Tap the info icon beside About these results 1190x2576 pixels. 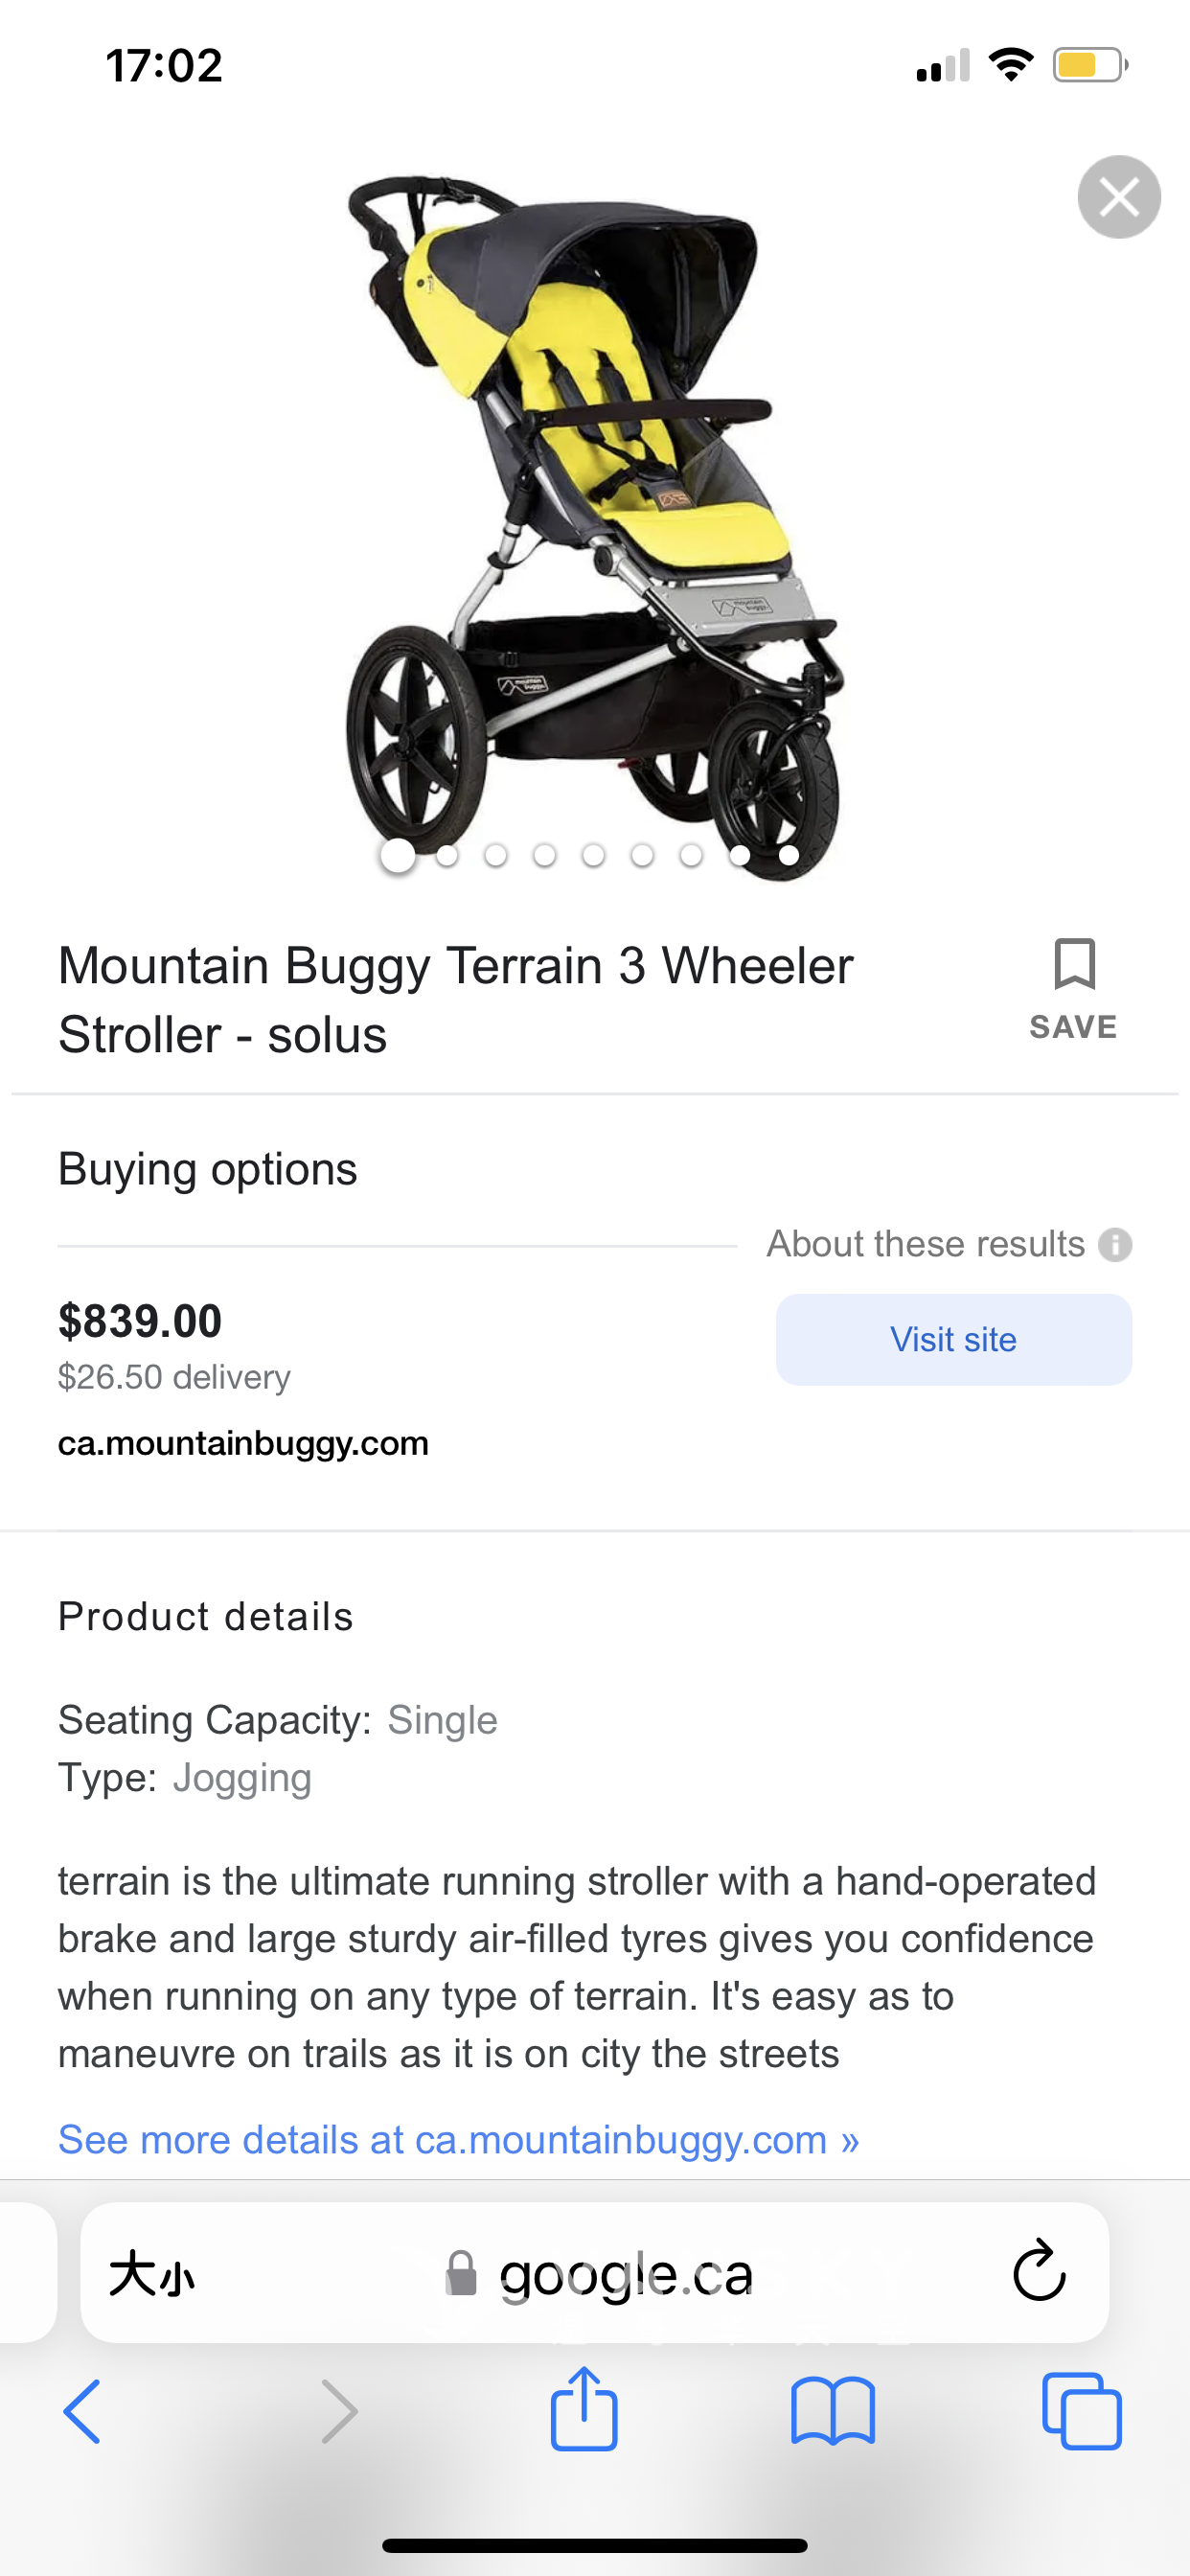coord(1115,1245)
